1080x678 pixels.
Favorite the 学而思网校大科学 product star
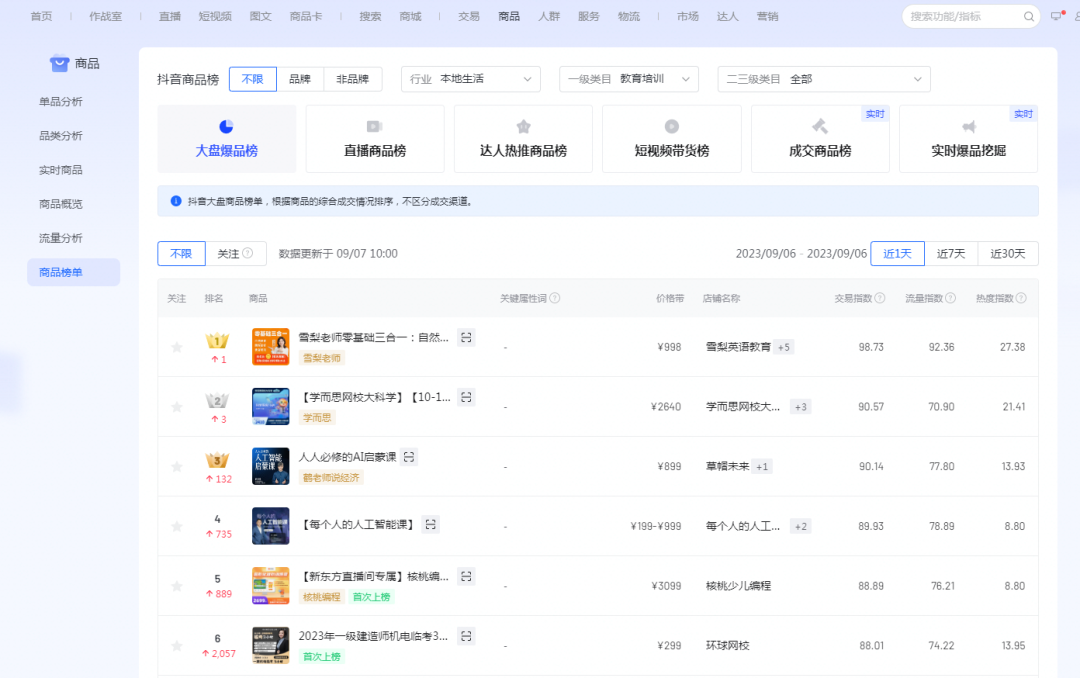click(x=177, y=407)
